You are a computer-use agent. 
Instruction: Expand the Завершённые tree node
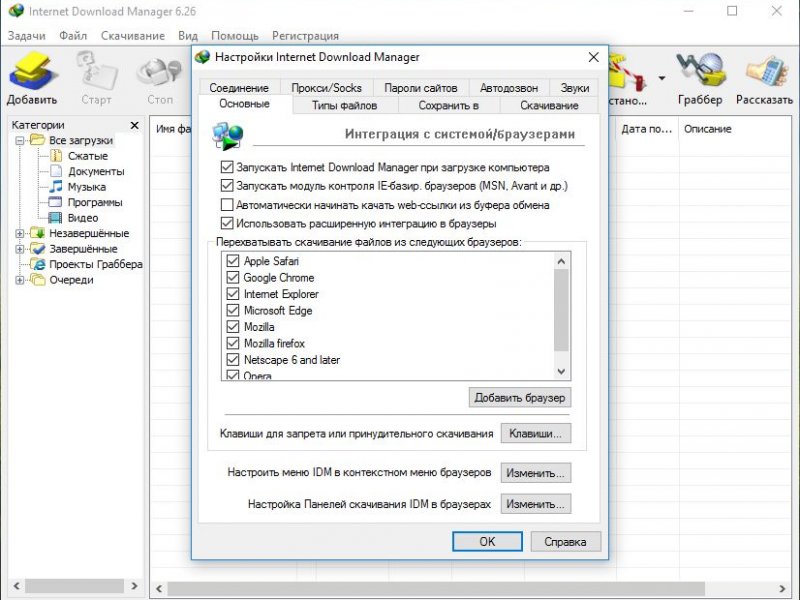pyautogui.click(x=20, y=249)
